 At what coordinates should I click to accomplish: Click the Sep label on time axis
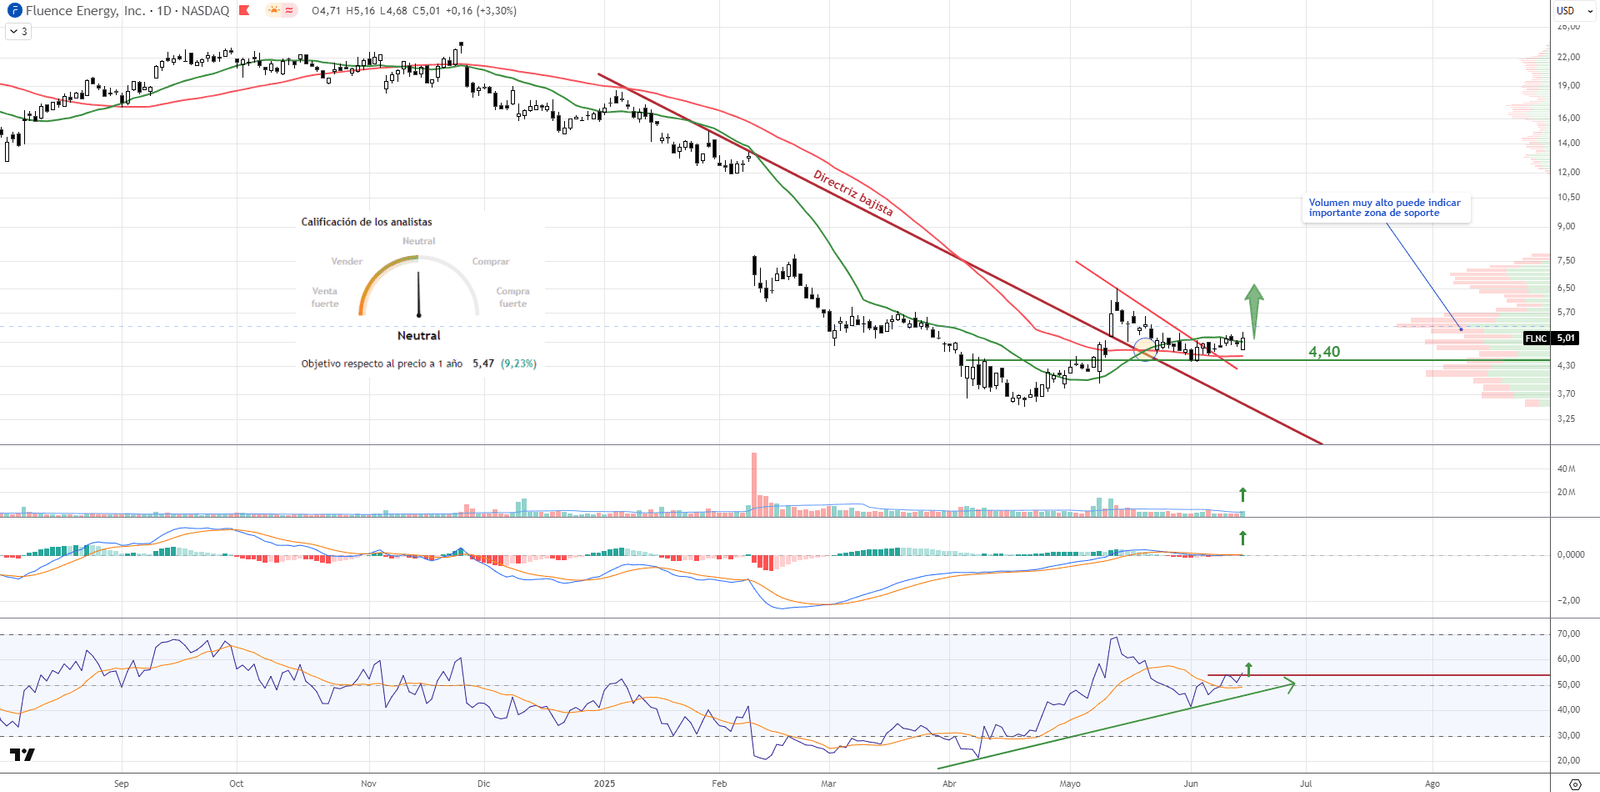point(121,784)
